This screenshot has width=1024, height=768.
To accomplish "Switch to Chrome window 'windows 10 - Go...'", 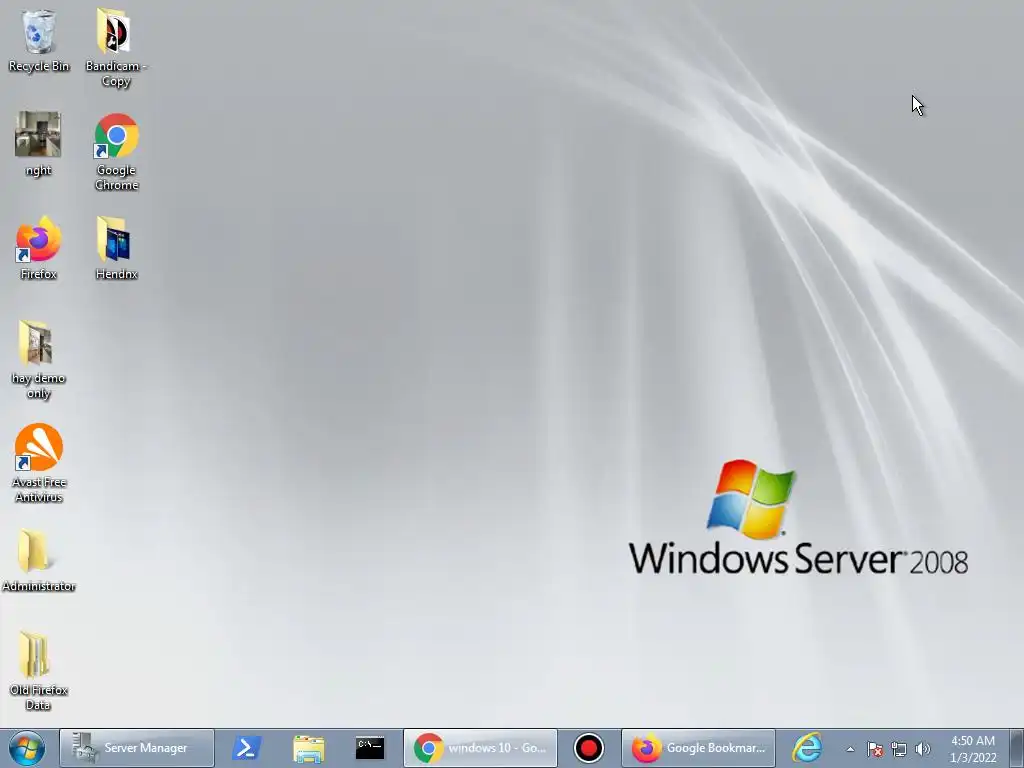I will 481,748.
